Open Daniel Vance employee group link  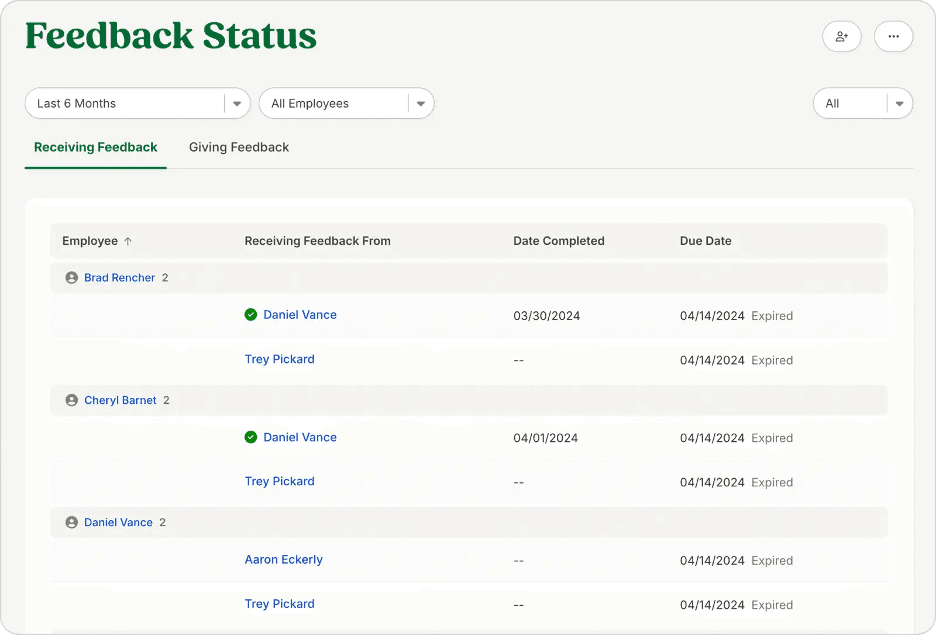tap(118, 523)
